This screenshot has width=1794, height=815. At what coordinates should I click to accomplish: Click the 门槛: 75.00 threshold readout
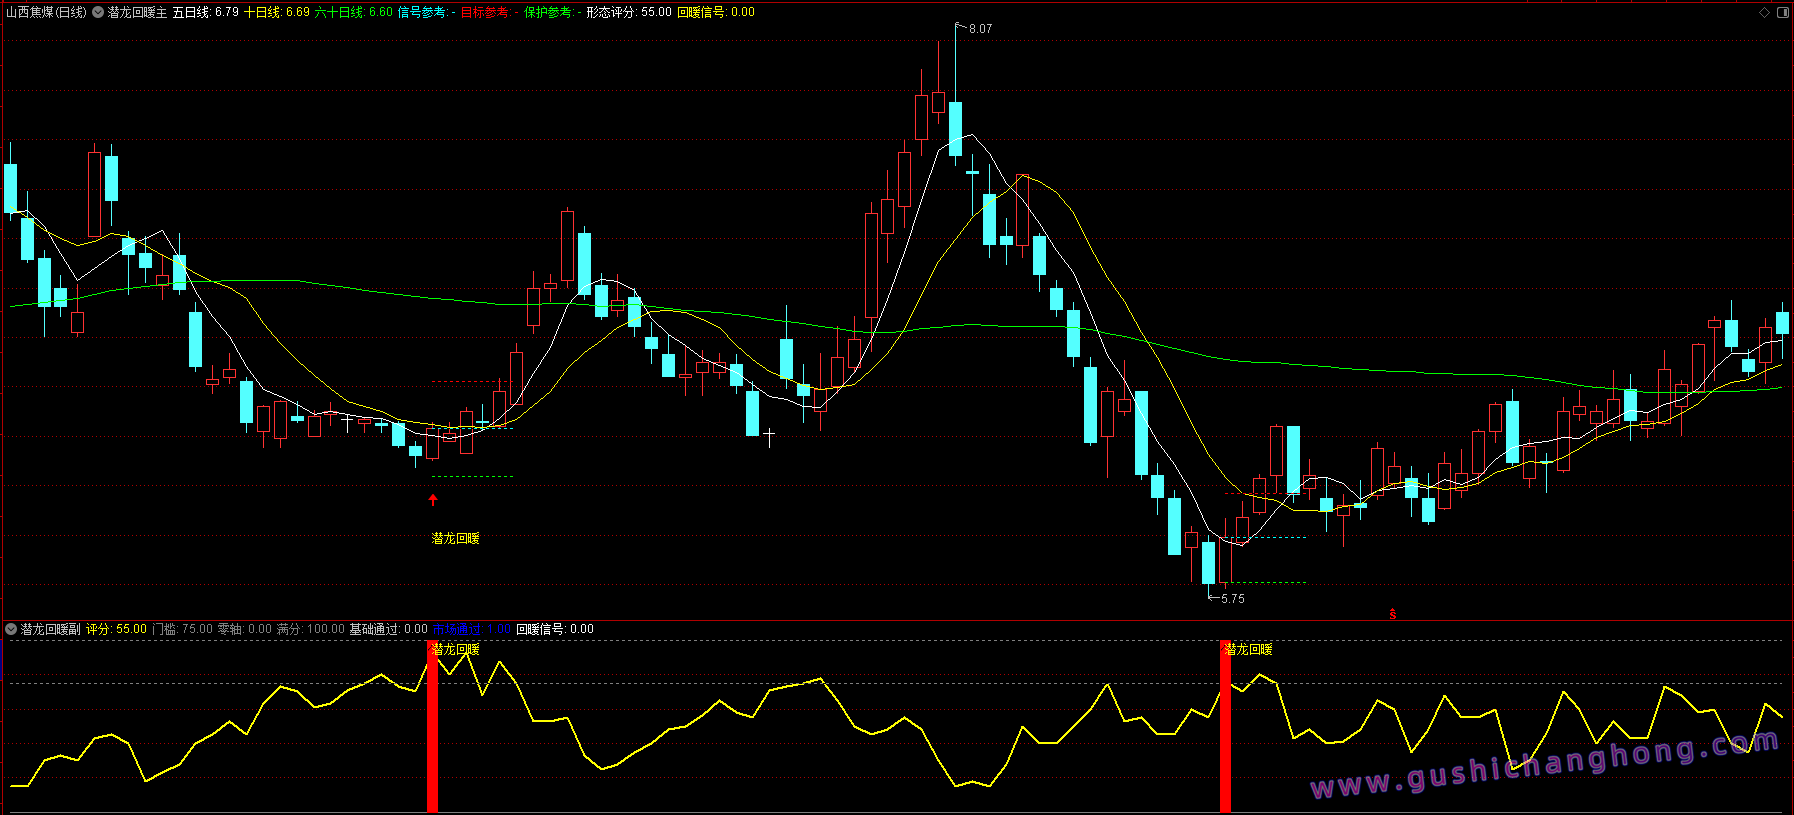(x=182, y=629)
